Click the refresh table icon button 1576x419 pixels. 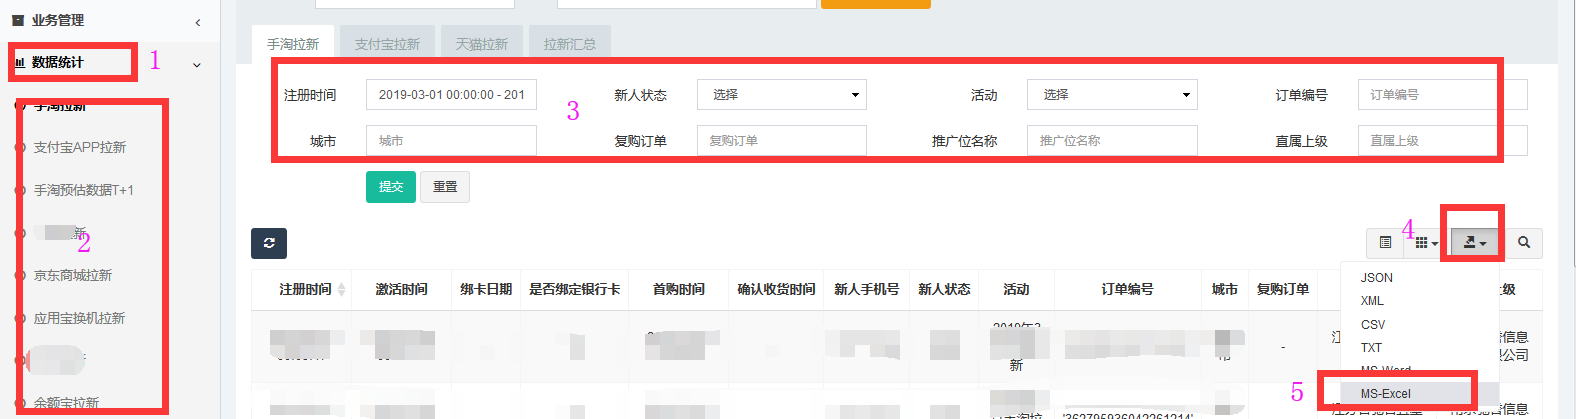[269, 243]
